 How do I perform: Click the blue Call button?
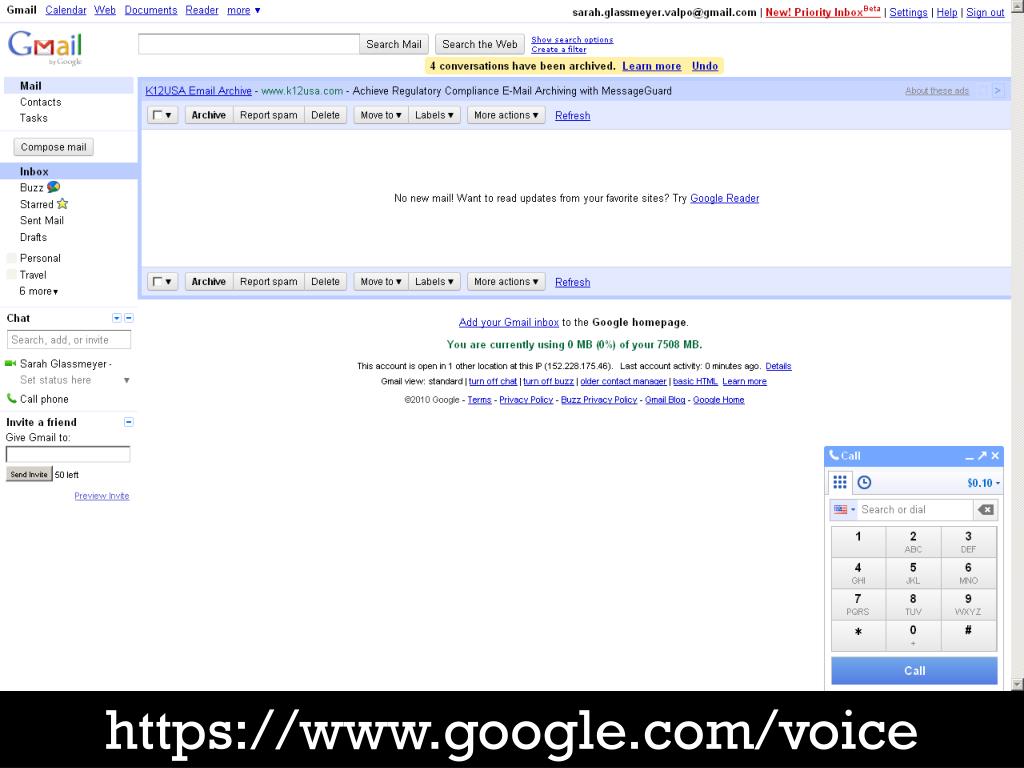pyautogui.click(x=914, y=671)
